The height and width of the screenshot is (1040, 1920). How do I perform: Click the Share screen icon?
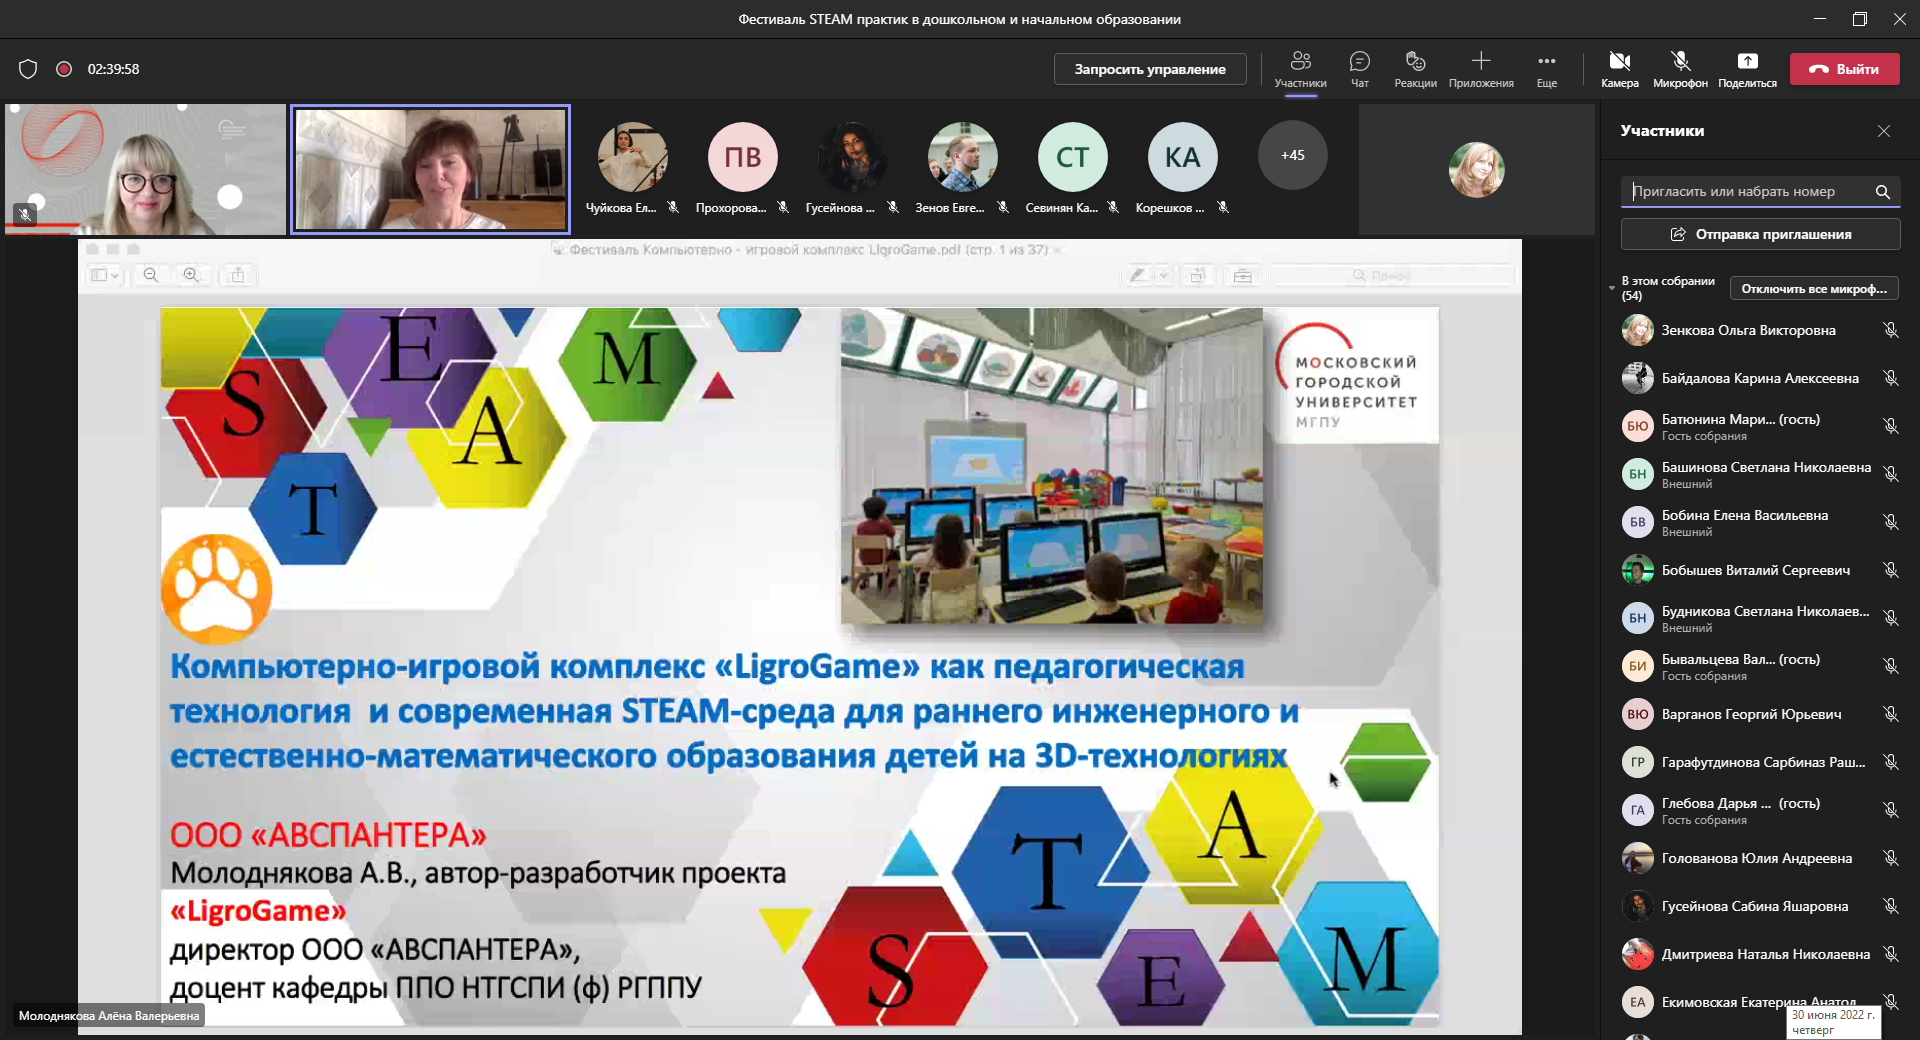point(1747,62)
